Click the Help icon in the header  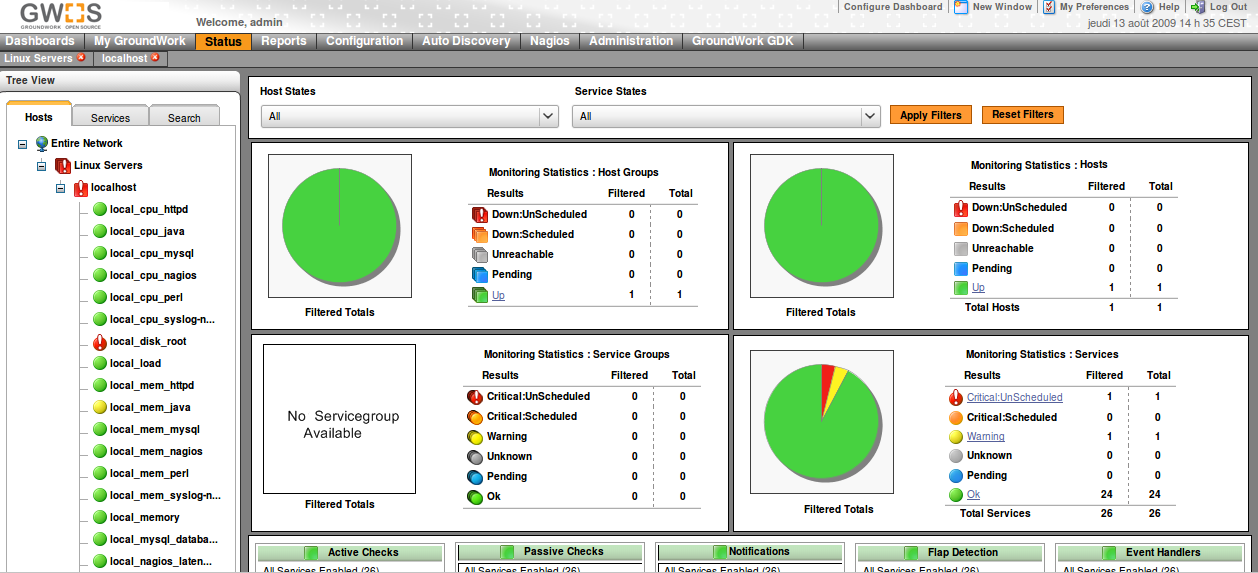point(1148,7)
